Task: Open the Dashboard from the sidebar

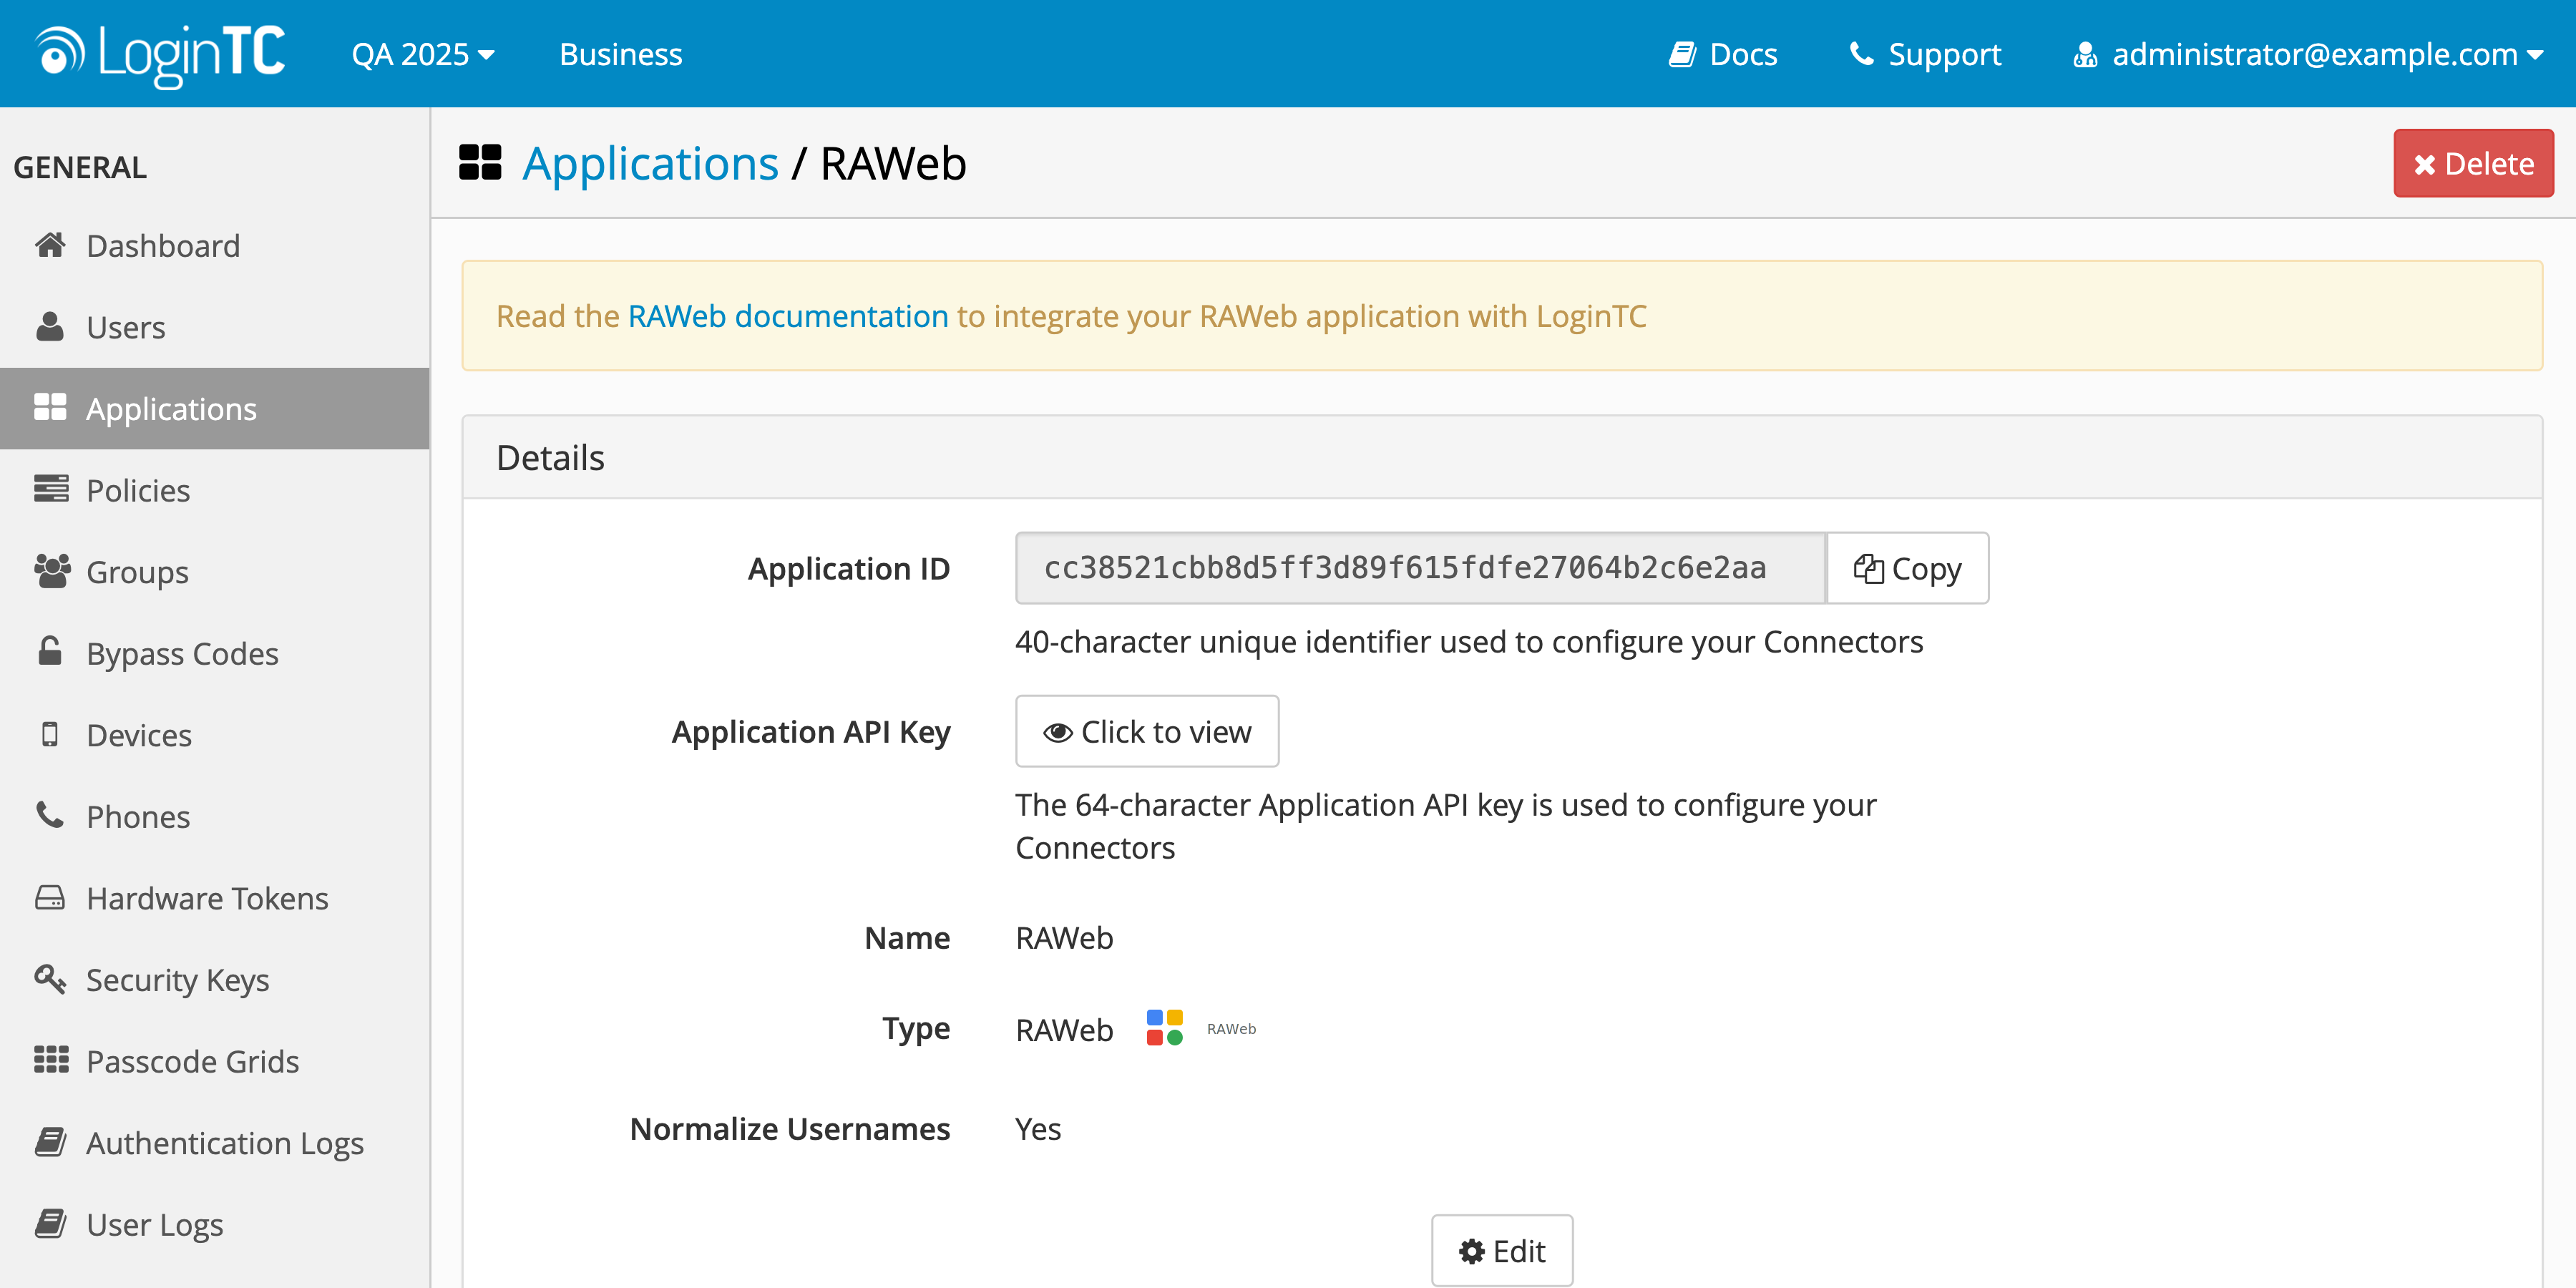Action: [x=50, y=245]
